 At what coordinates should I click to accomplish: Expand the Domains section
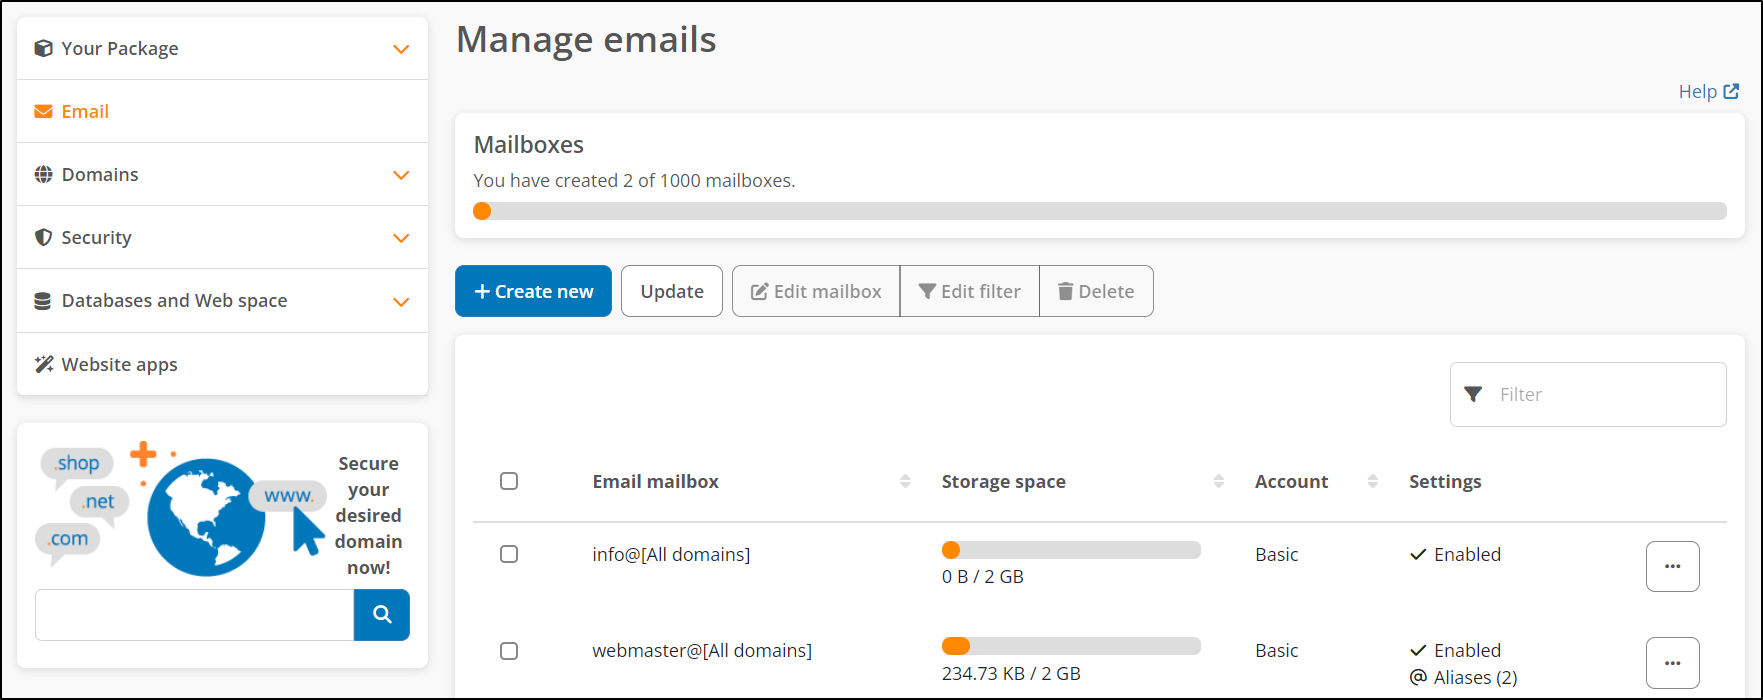(401, 173)
